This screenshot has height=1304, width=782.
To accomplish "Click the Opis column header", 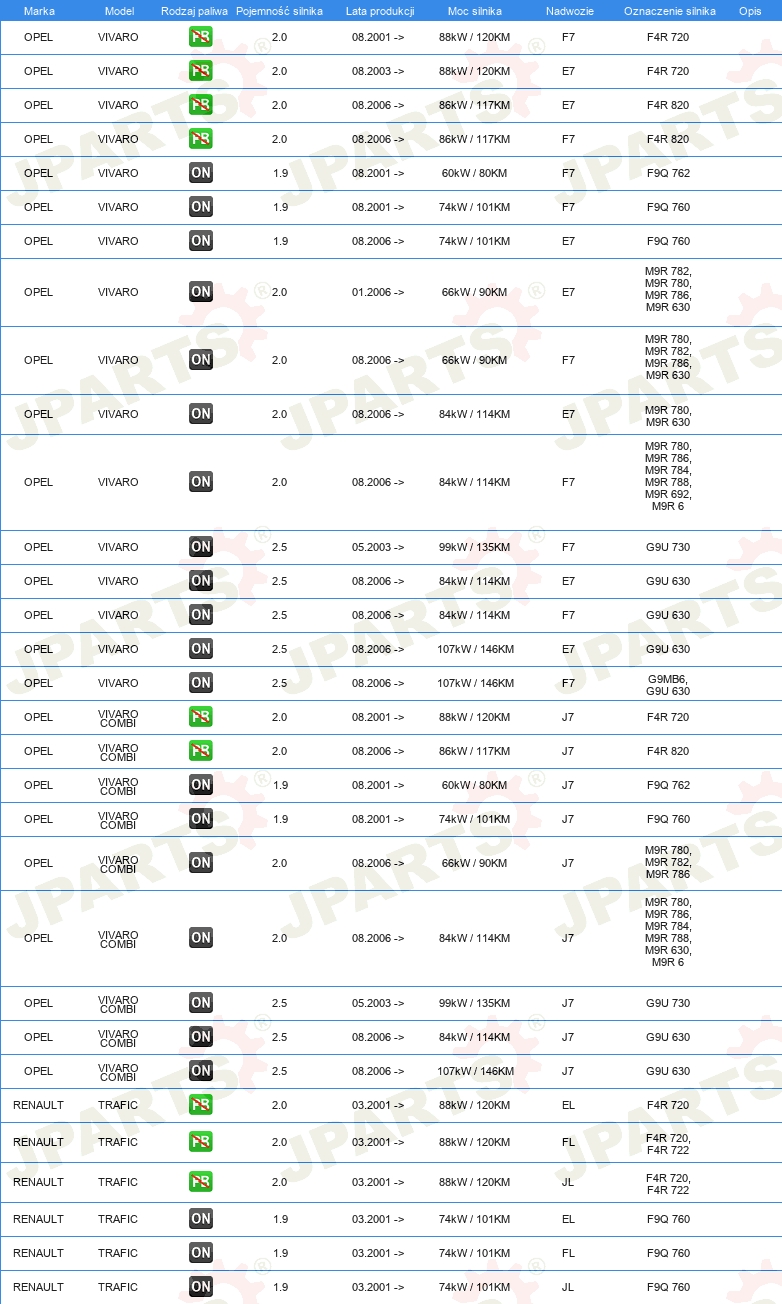I will tap(750, 11).
